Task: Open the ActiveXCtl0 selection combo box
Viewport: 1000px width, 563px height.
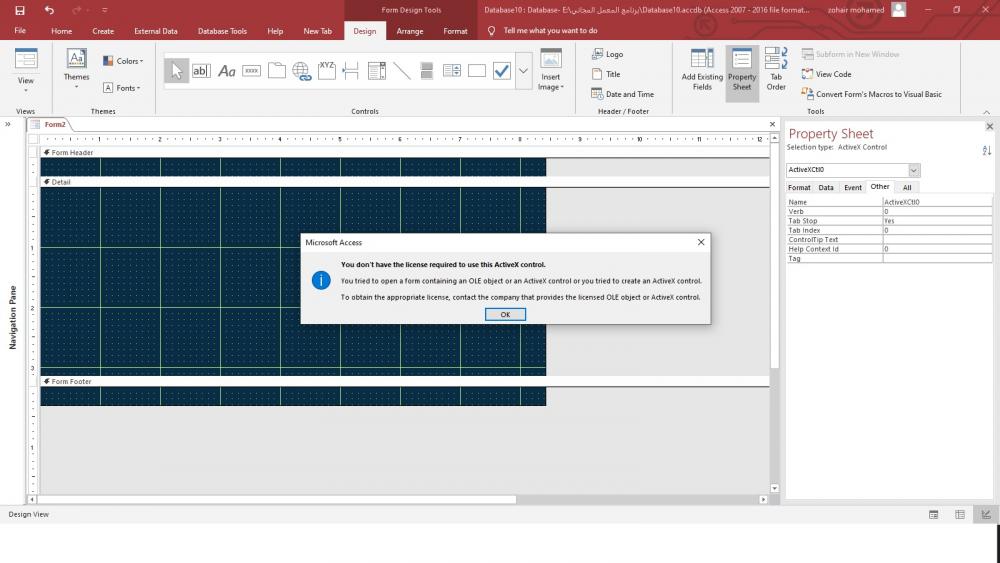Action: pos(913,170)
